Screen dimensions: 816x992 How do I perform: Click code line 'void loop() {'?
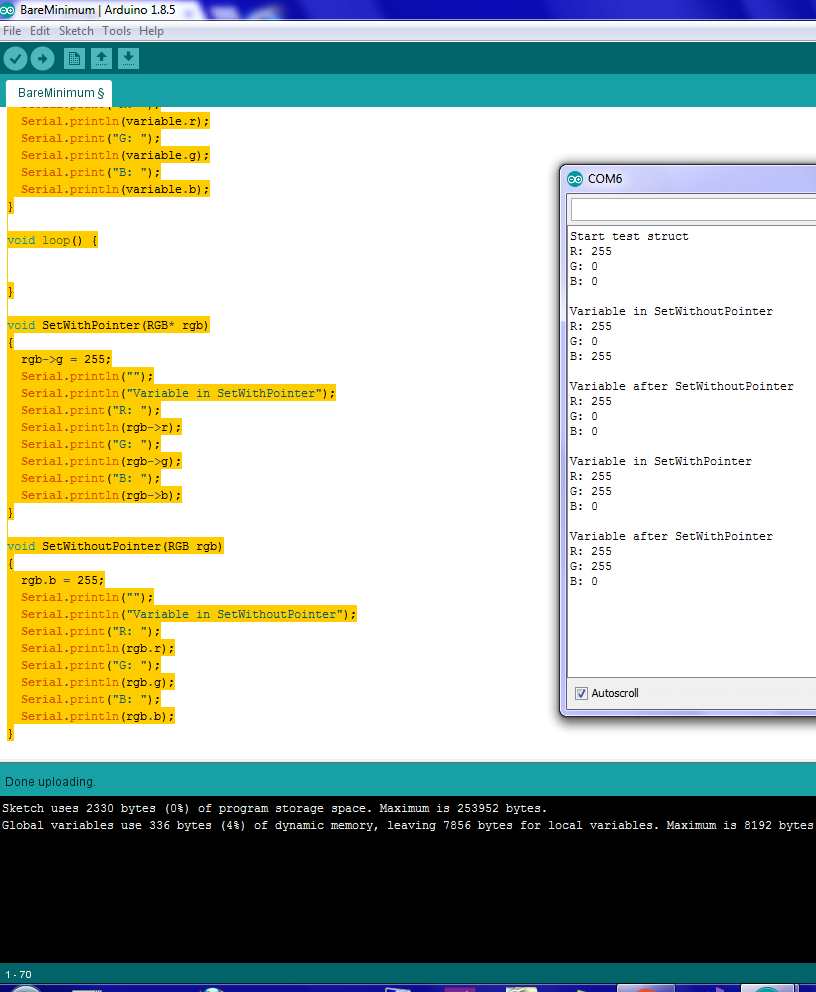(53, 240)
